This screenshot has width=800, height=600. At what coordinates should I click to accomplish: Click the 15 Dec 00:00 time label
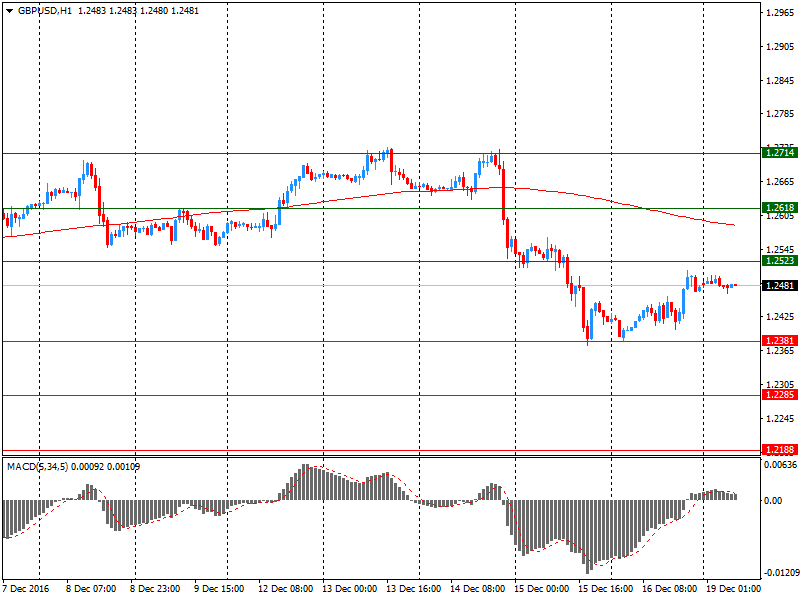pos(542,589)
